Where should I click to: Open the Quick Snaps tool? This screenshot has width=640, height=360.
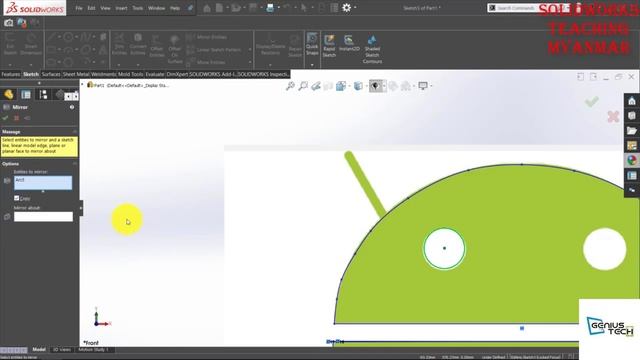click(x=312, y=44)
